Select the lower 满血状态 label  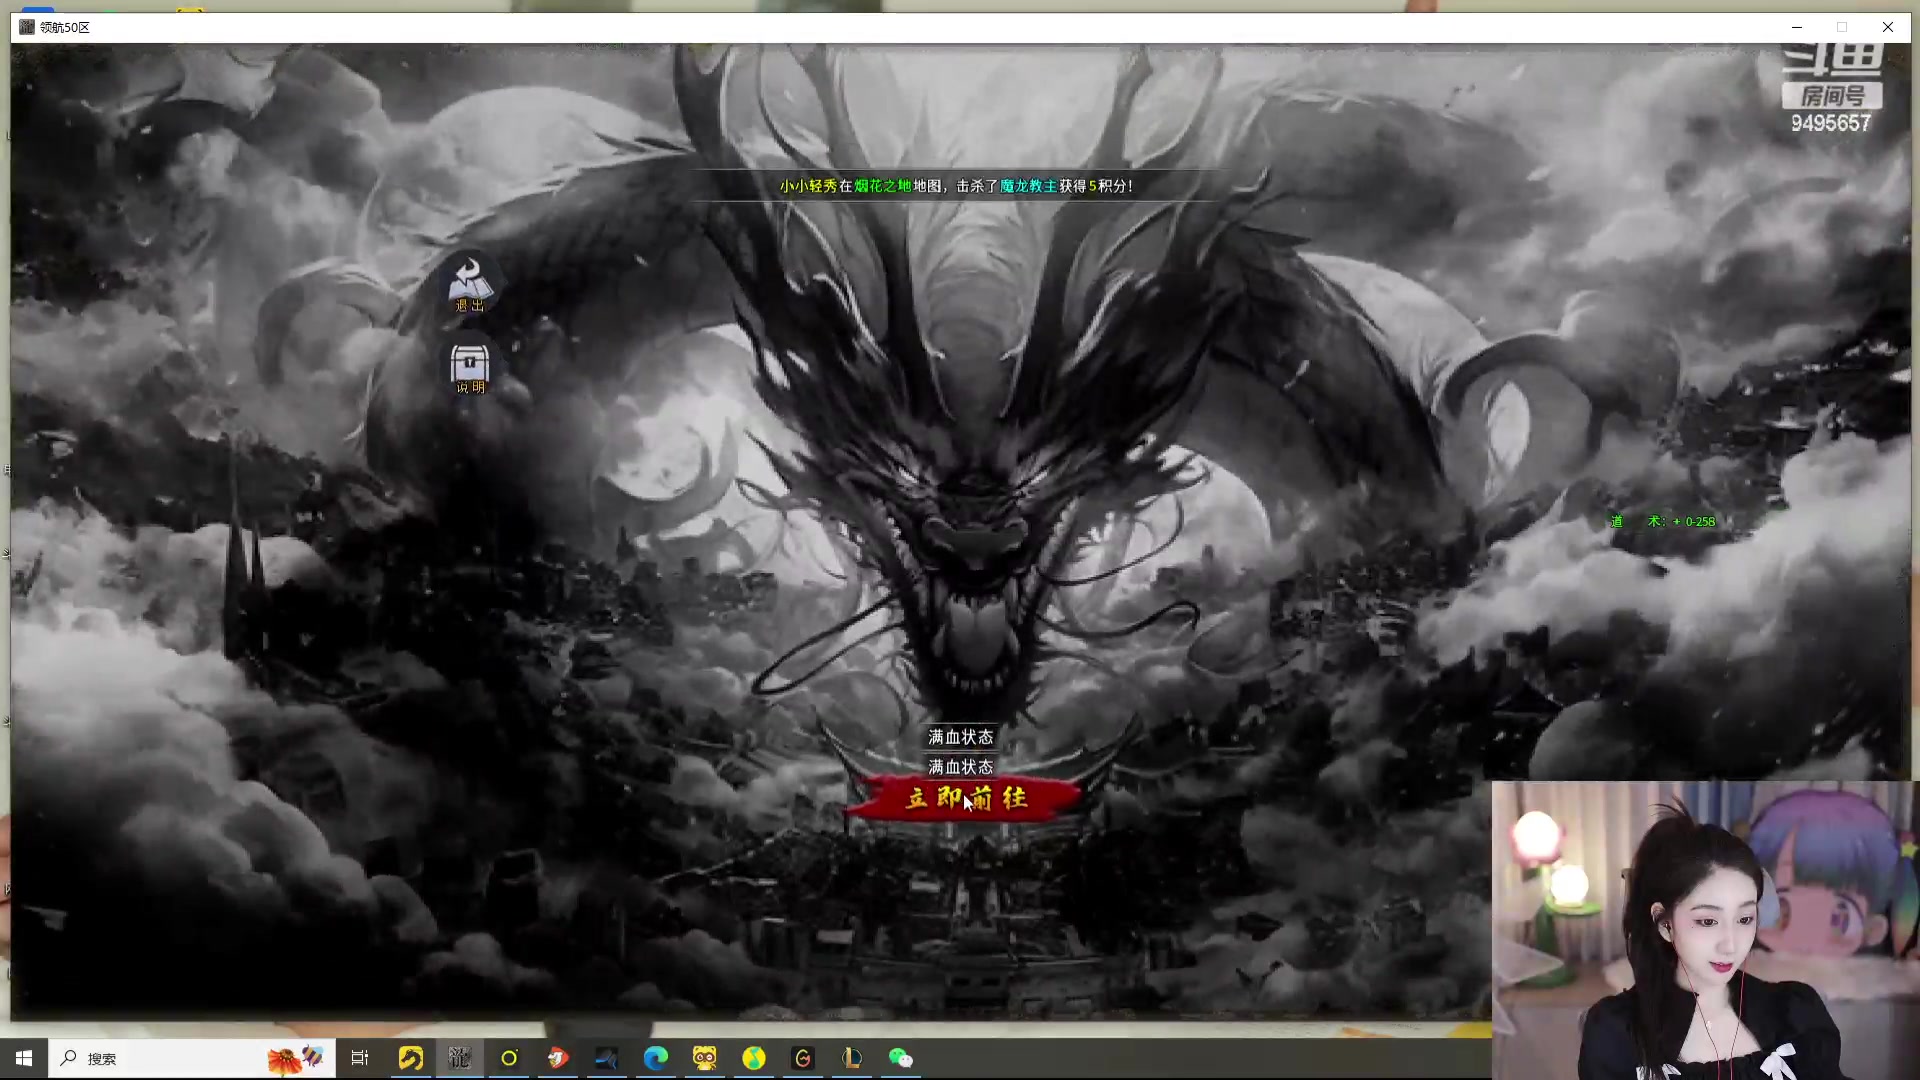pos(960,767)
